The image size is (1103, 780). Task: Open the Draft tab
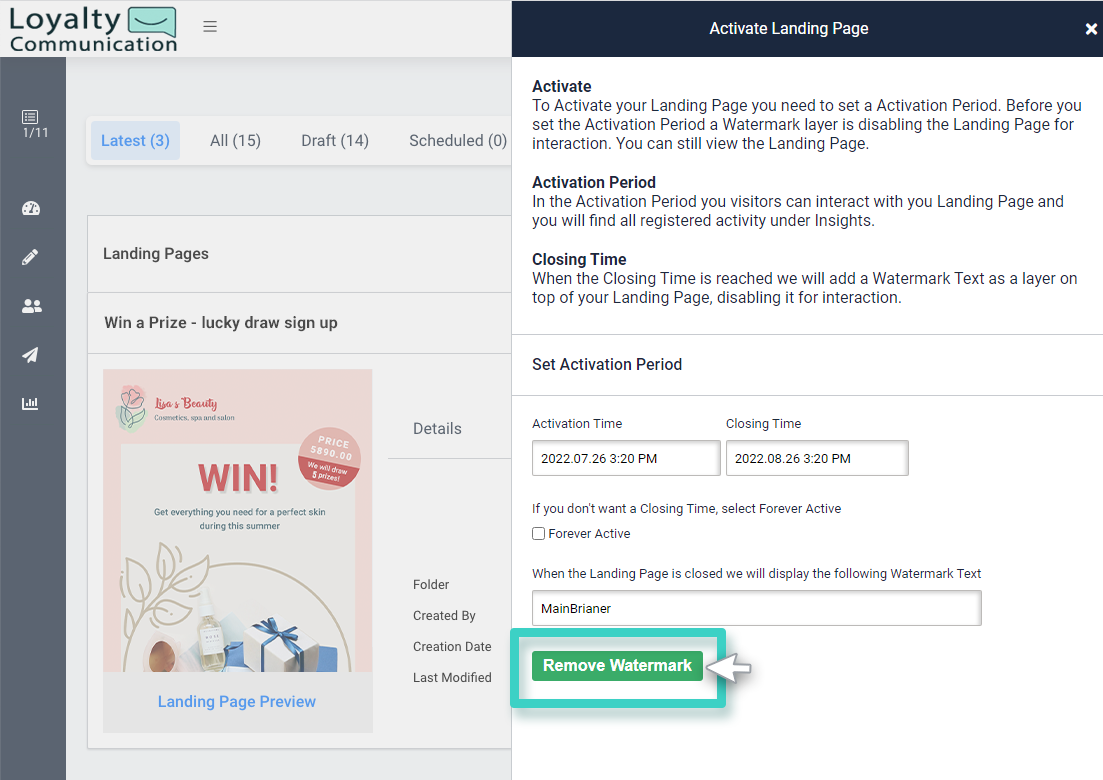point(334,140)
